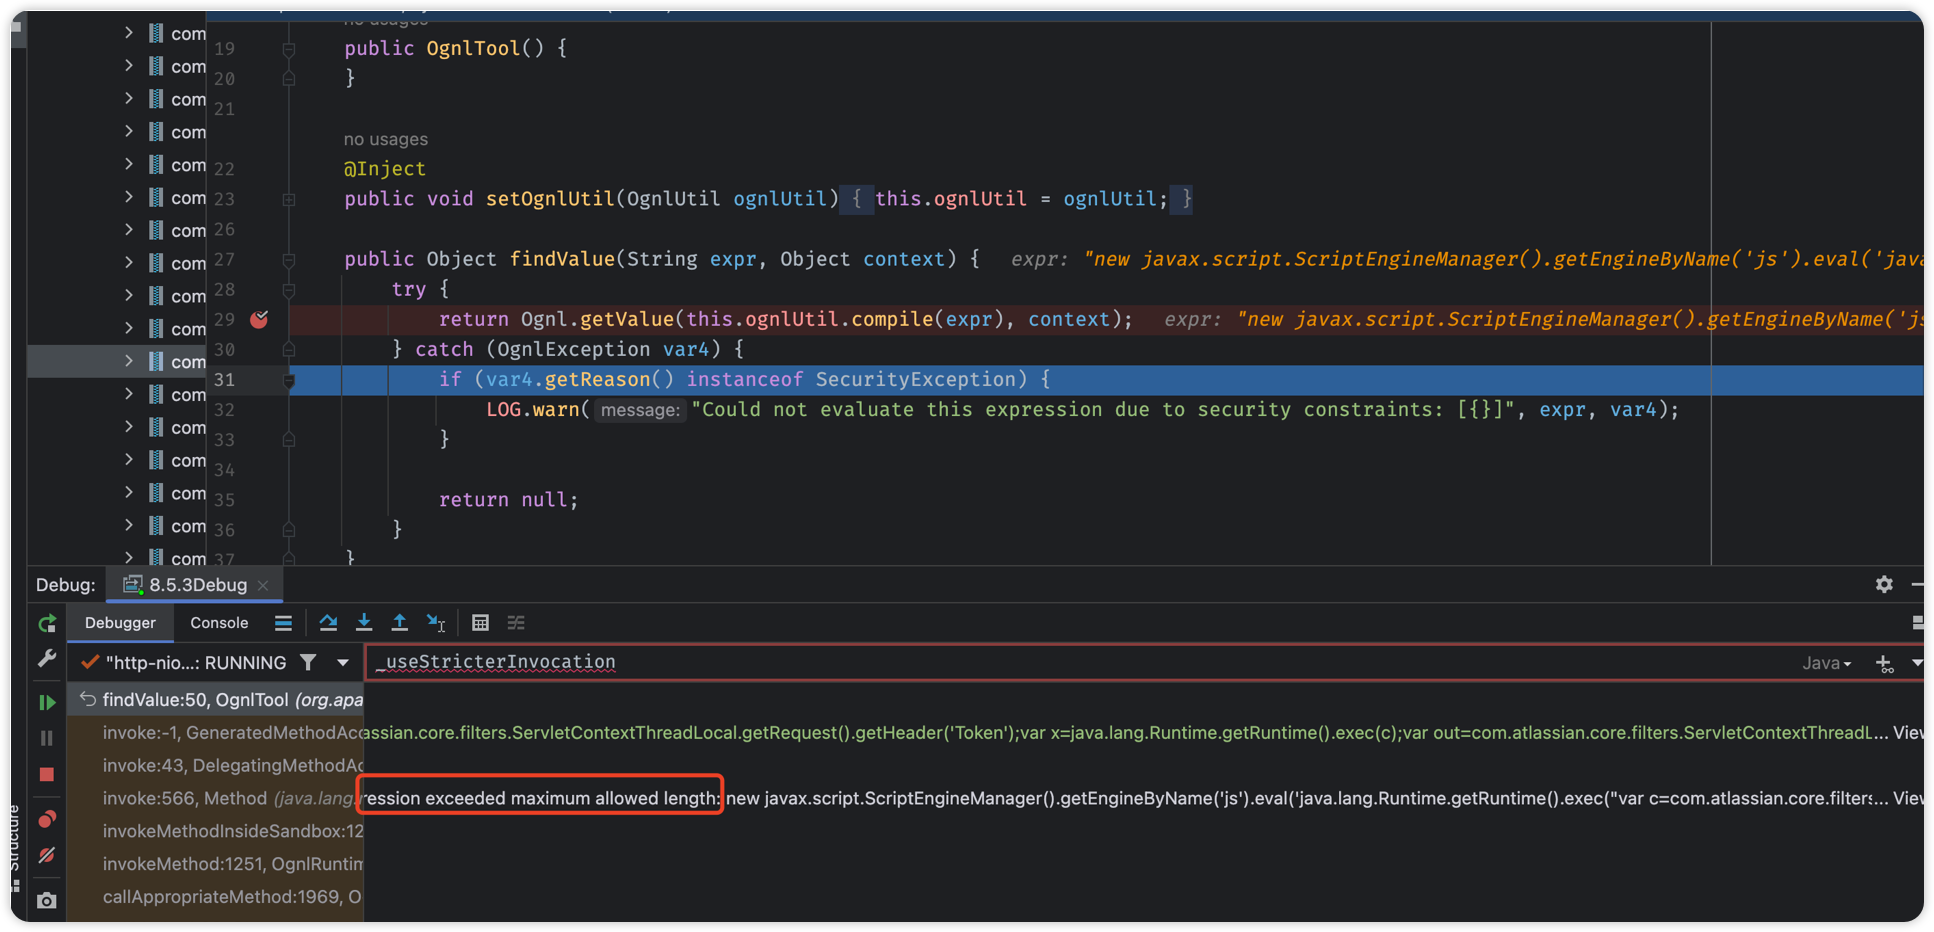The image size is (1934, 932).
Task: Expand the folded setOgnlUtil method on line 23
Action: pyautogui.click(x=288, y=199)
